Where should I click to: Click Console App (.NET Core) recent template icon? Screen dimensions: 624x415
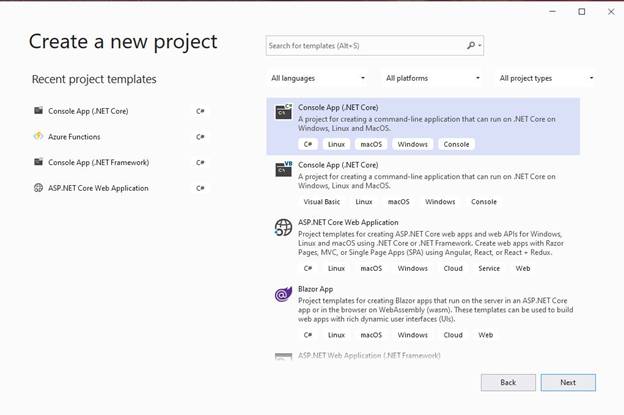tap(38, 111)
